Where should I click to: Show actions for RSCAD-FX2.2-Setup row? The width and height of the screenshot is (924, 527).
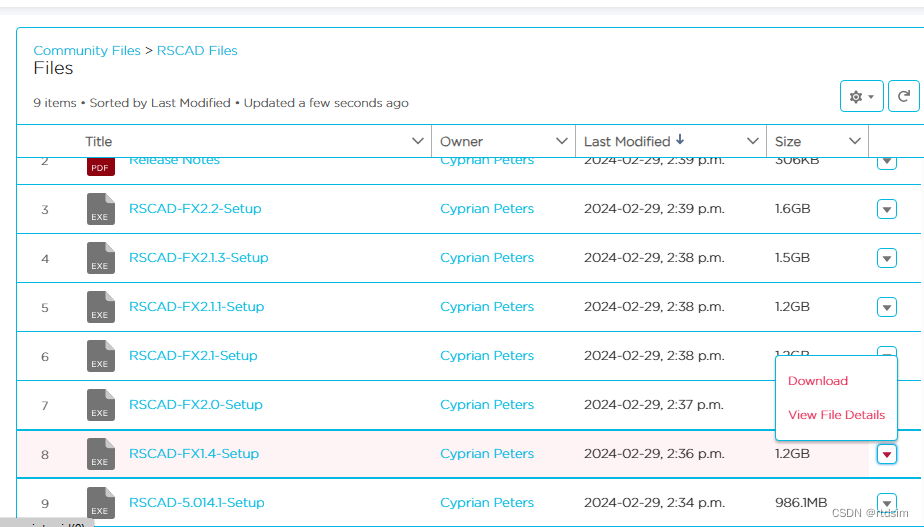click(886, 209)
